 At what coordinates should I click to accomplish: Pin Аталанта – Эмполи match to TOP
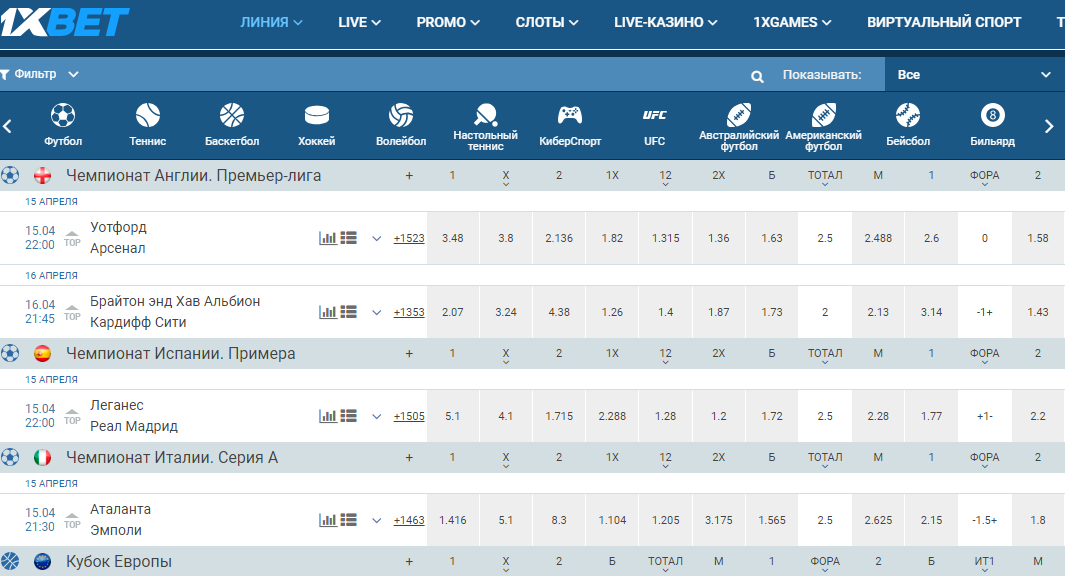(x=72, y=520)
